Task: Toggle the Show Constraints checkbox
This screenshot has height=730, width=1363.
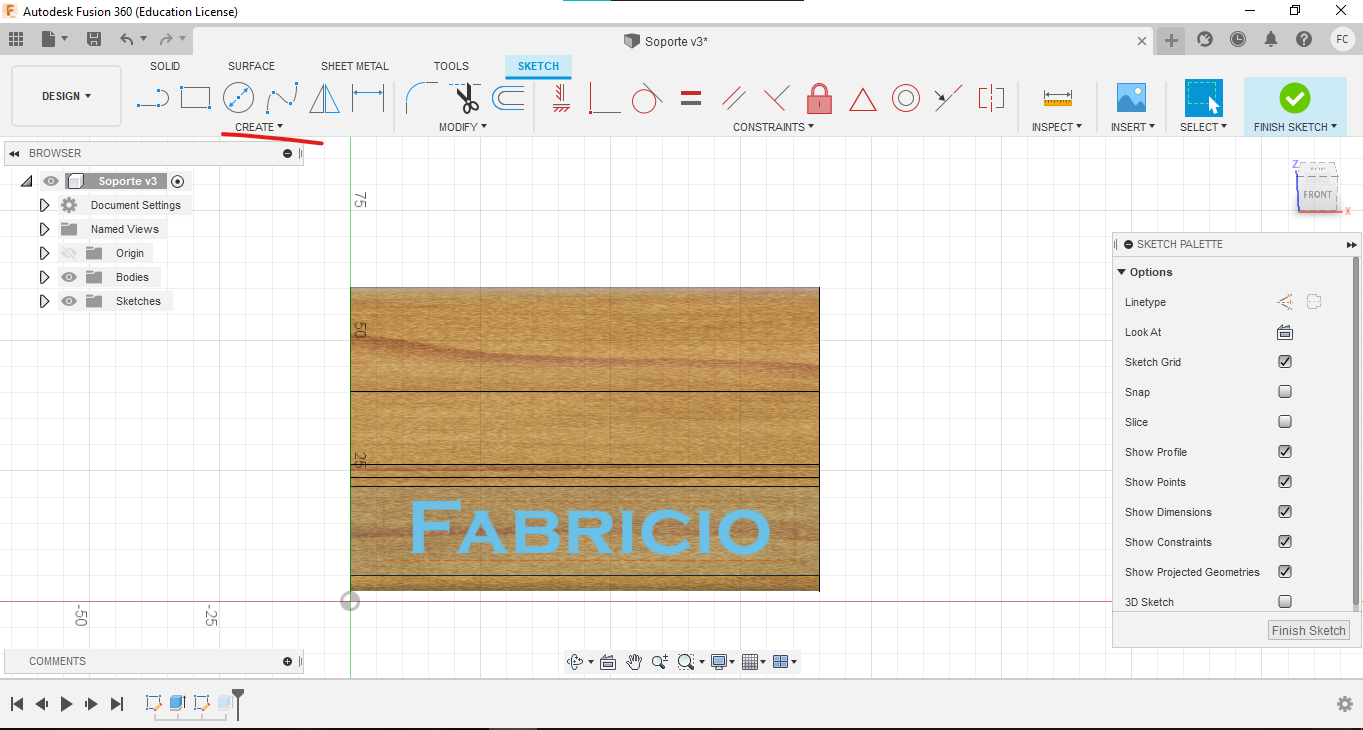Action: (x=1285, y=542)
